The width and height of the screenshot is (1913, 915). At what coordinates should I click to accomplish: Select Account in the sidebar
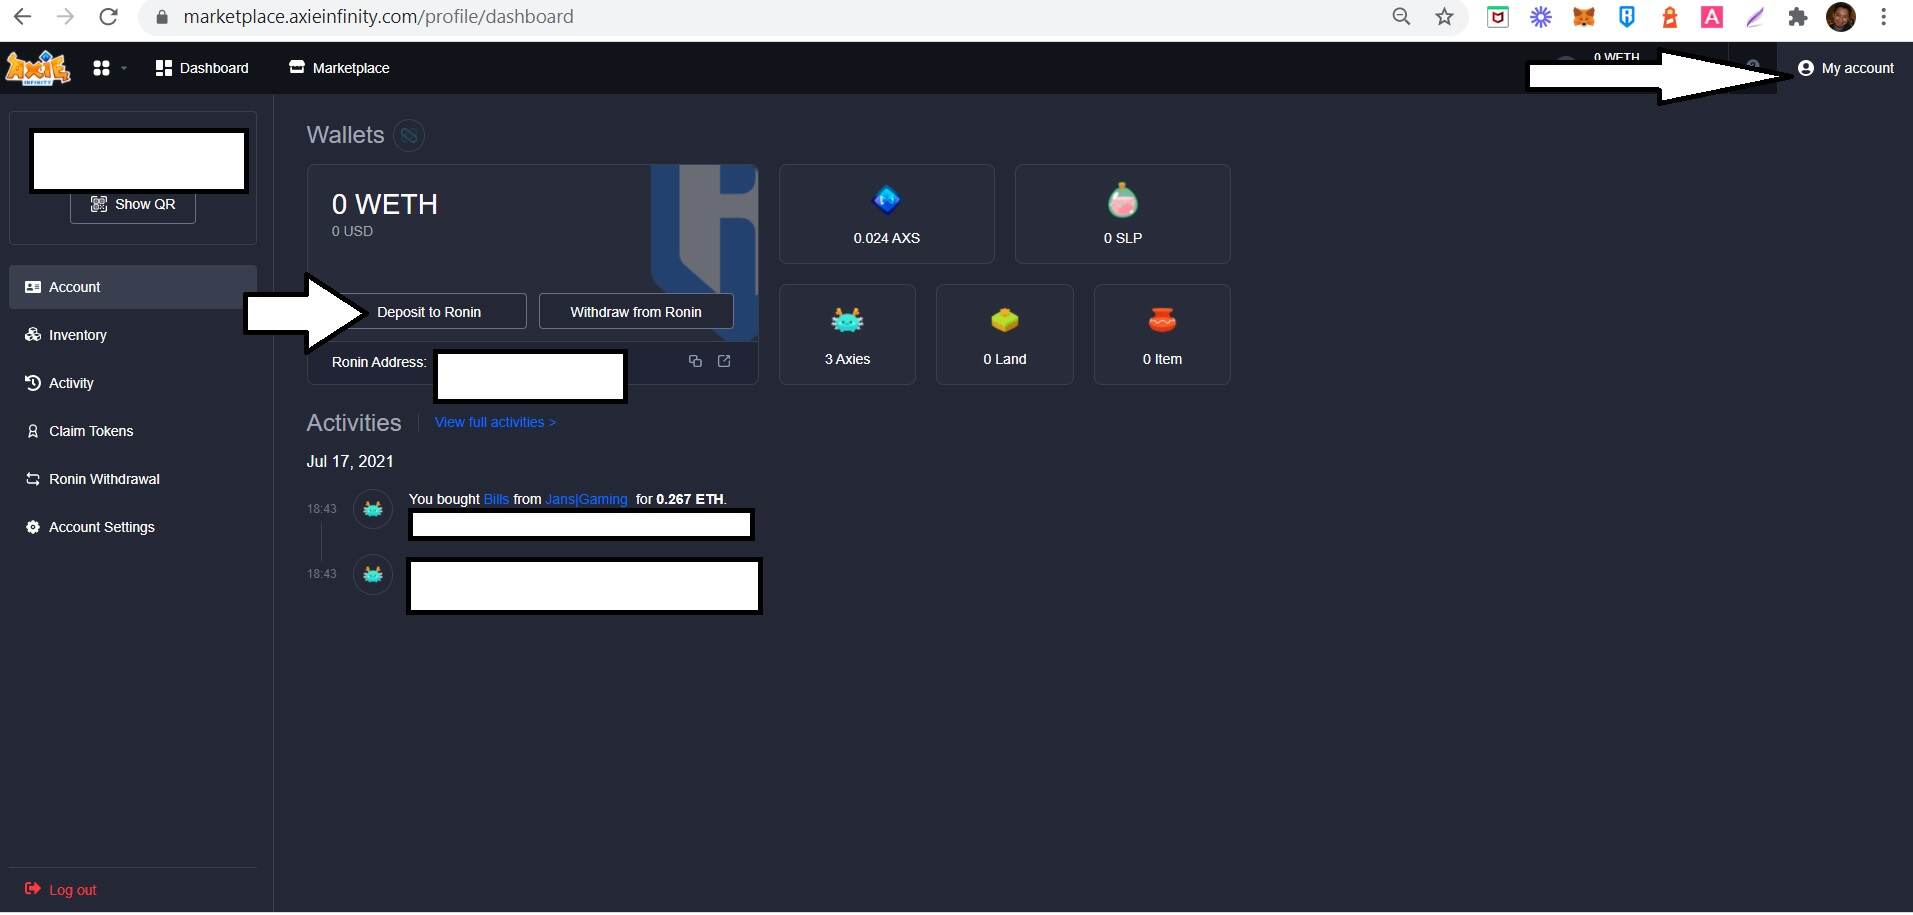133,287
